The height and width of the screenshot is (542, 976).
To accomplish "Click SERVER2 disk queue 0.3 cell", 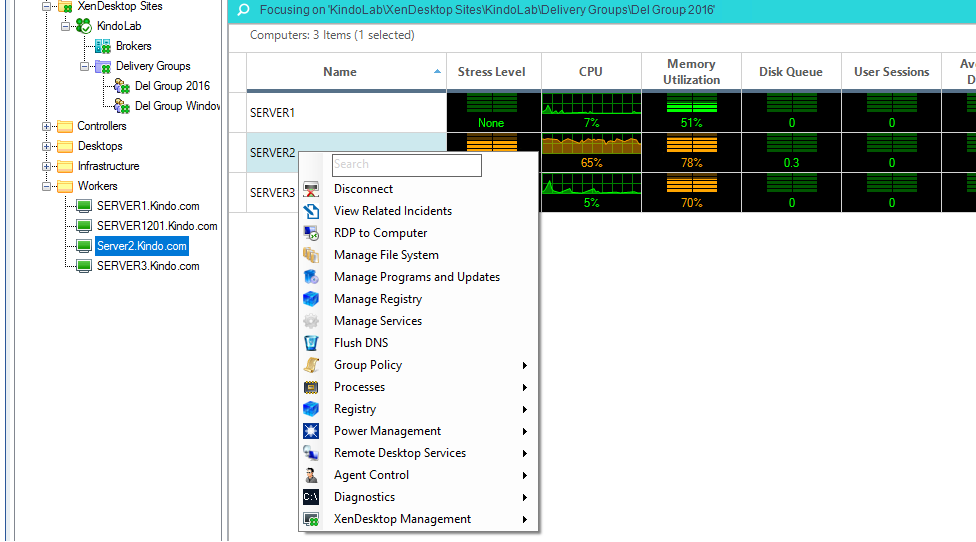I will [x=791, y=152].
